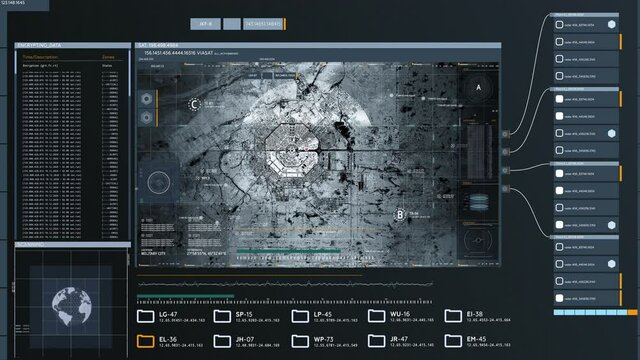Click the second connector port right of the map
Viewport: 640px width, 360px height.
tap(505, 152)
